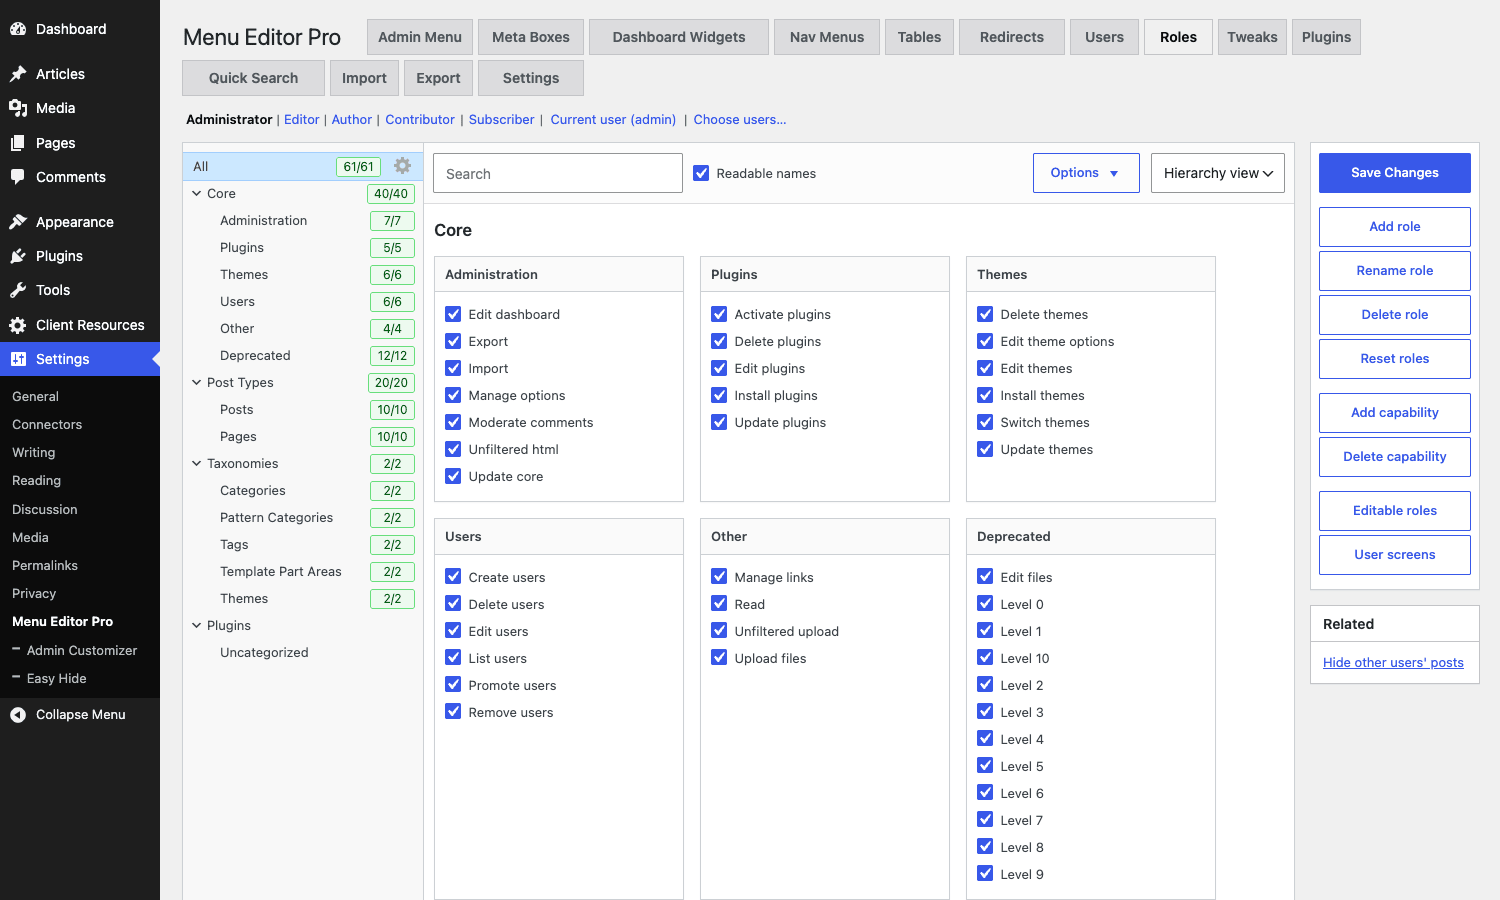Click the Add capability button
The image size is (1500, 900).
1395,413
